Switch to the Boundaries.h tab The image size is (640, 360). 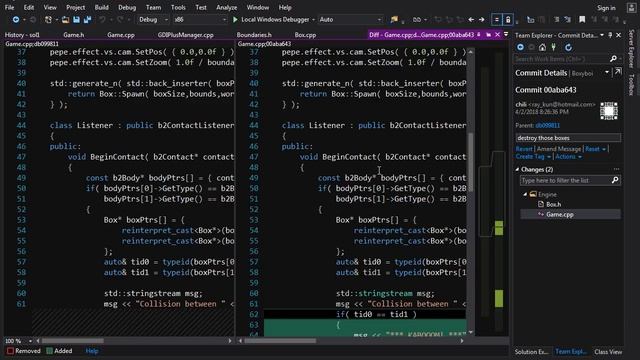[254, 35]
